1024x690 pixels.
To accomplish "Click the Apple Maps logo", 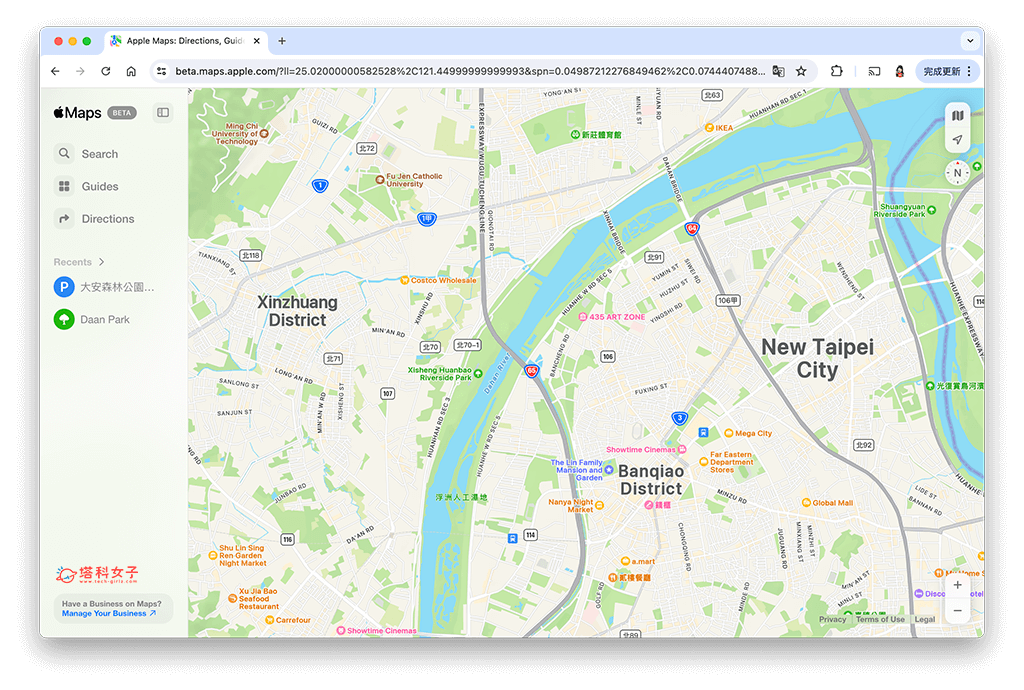I will pos(77,113).
